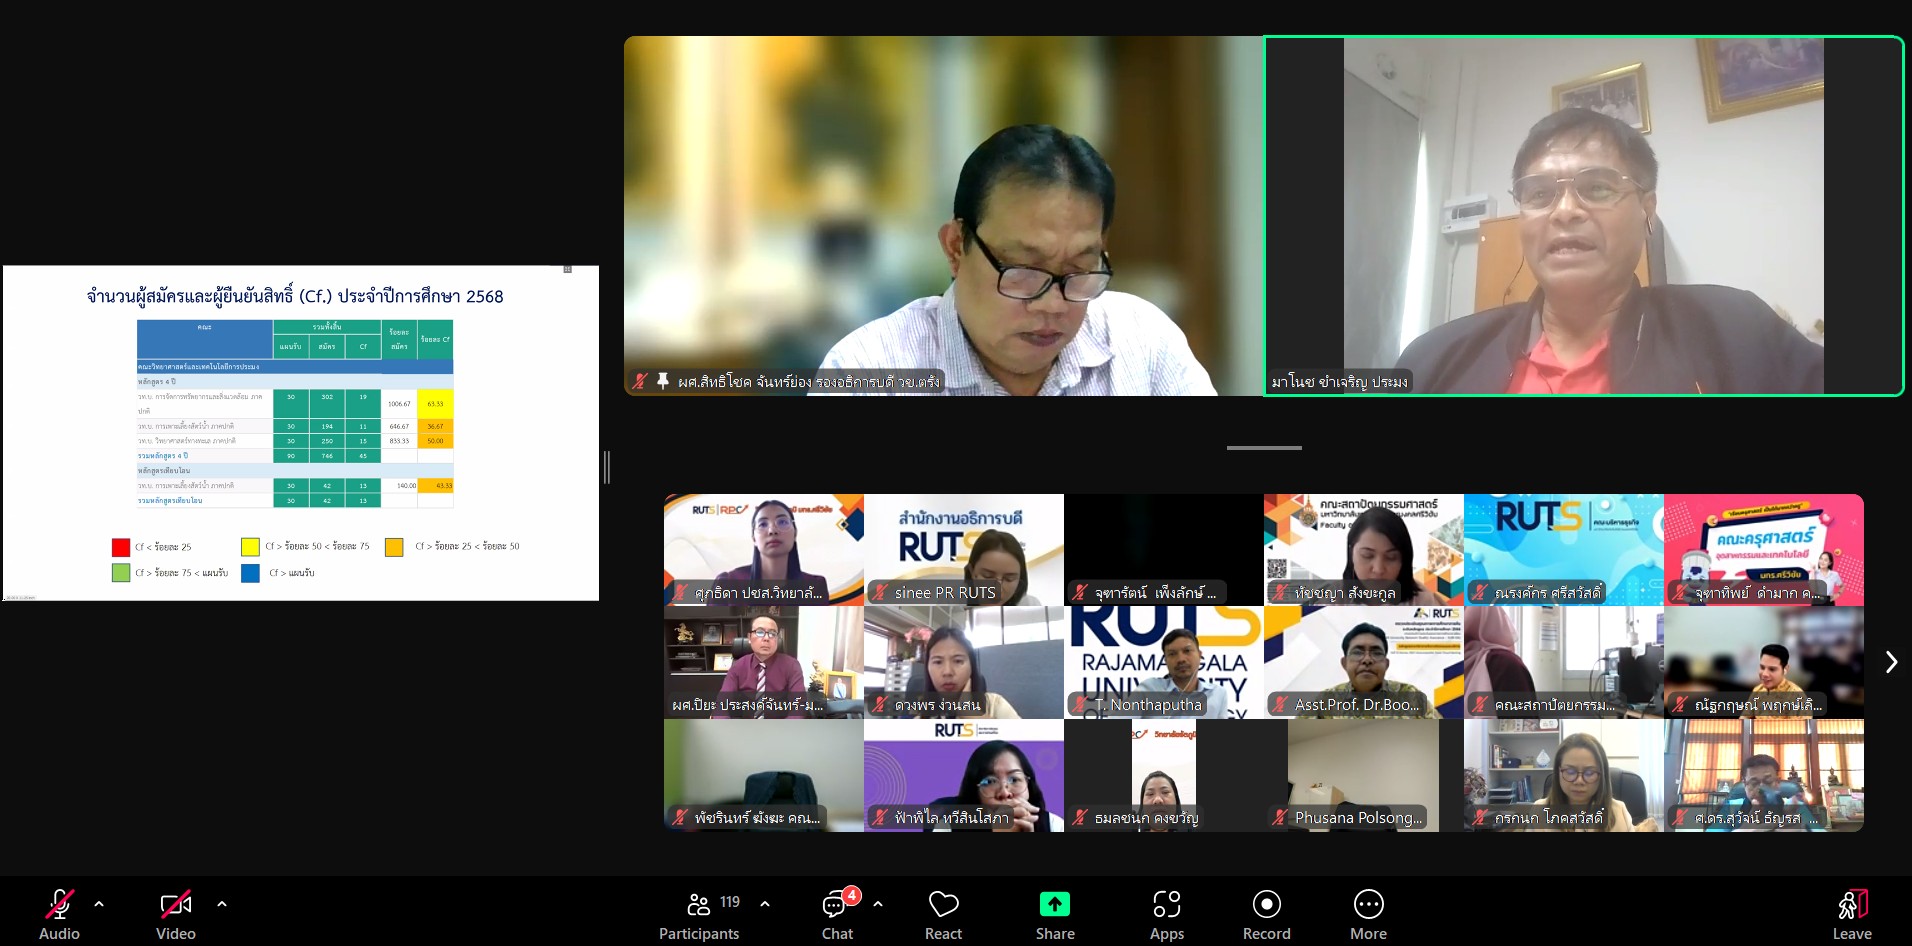
Task: Click the yellow legend color box
Action: (250, 547)
